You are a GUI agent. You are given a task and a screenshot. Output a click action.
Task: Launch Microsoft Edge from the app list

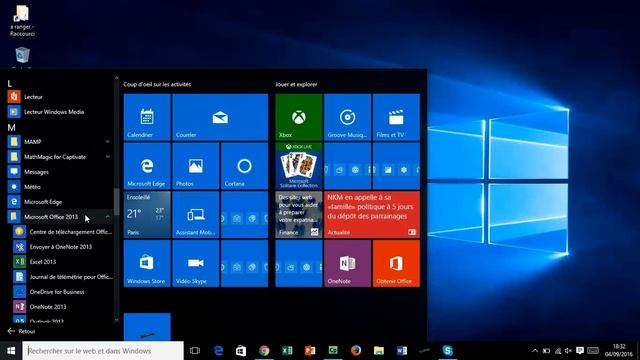(x=59, y=202)
